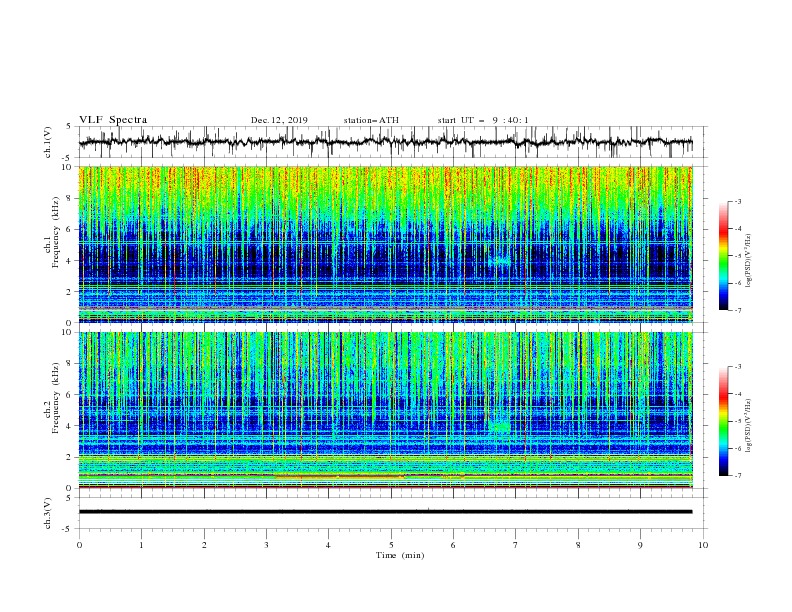Viewport: 792px width, 612px height.
Task: Click the 'ch.3(V)' axis label
Action: (48, 513)
